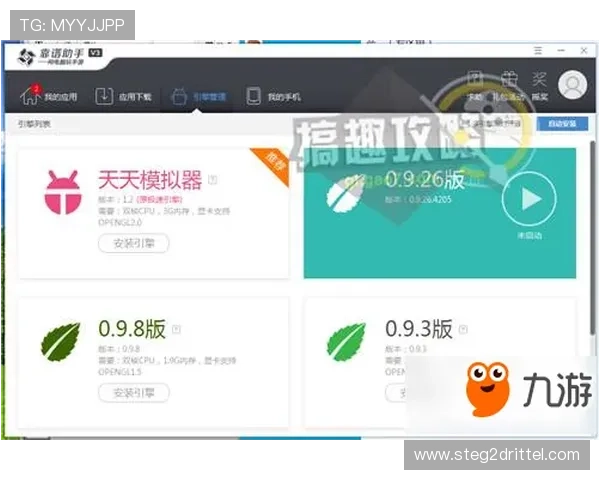The image size is (600, 480).
Task: Click the OPENGL1.5 text
Action: point(120,372)
